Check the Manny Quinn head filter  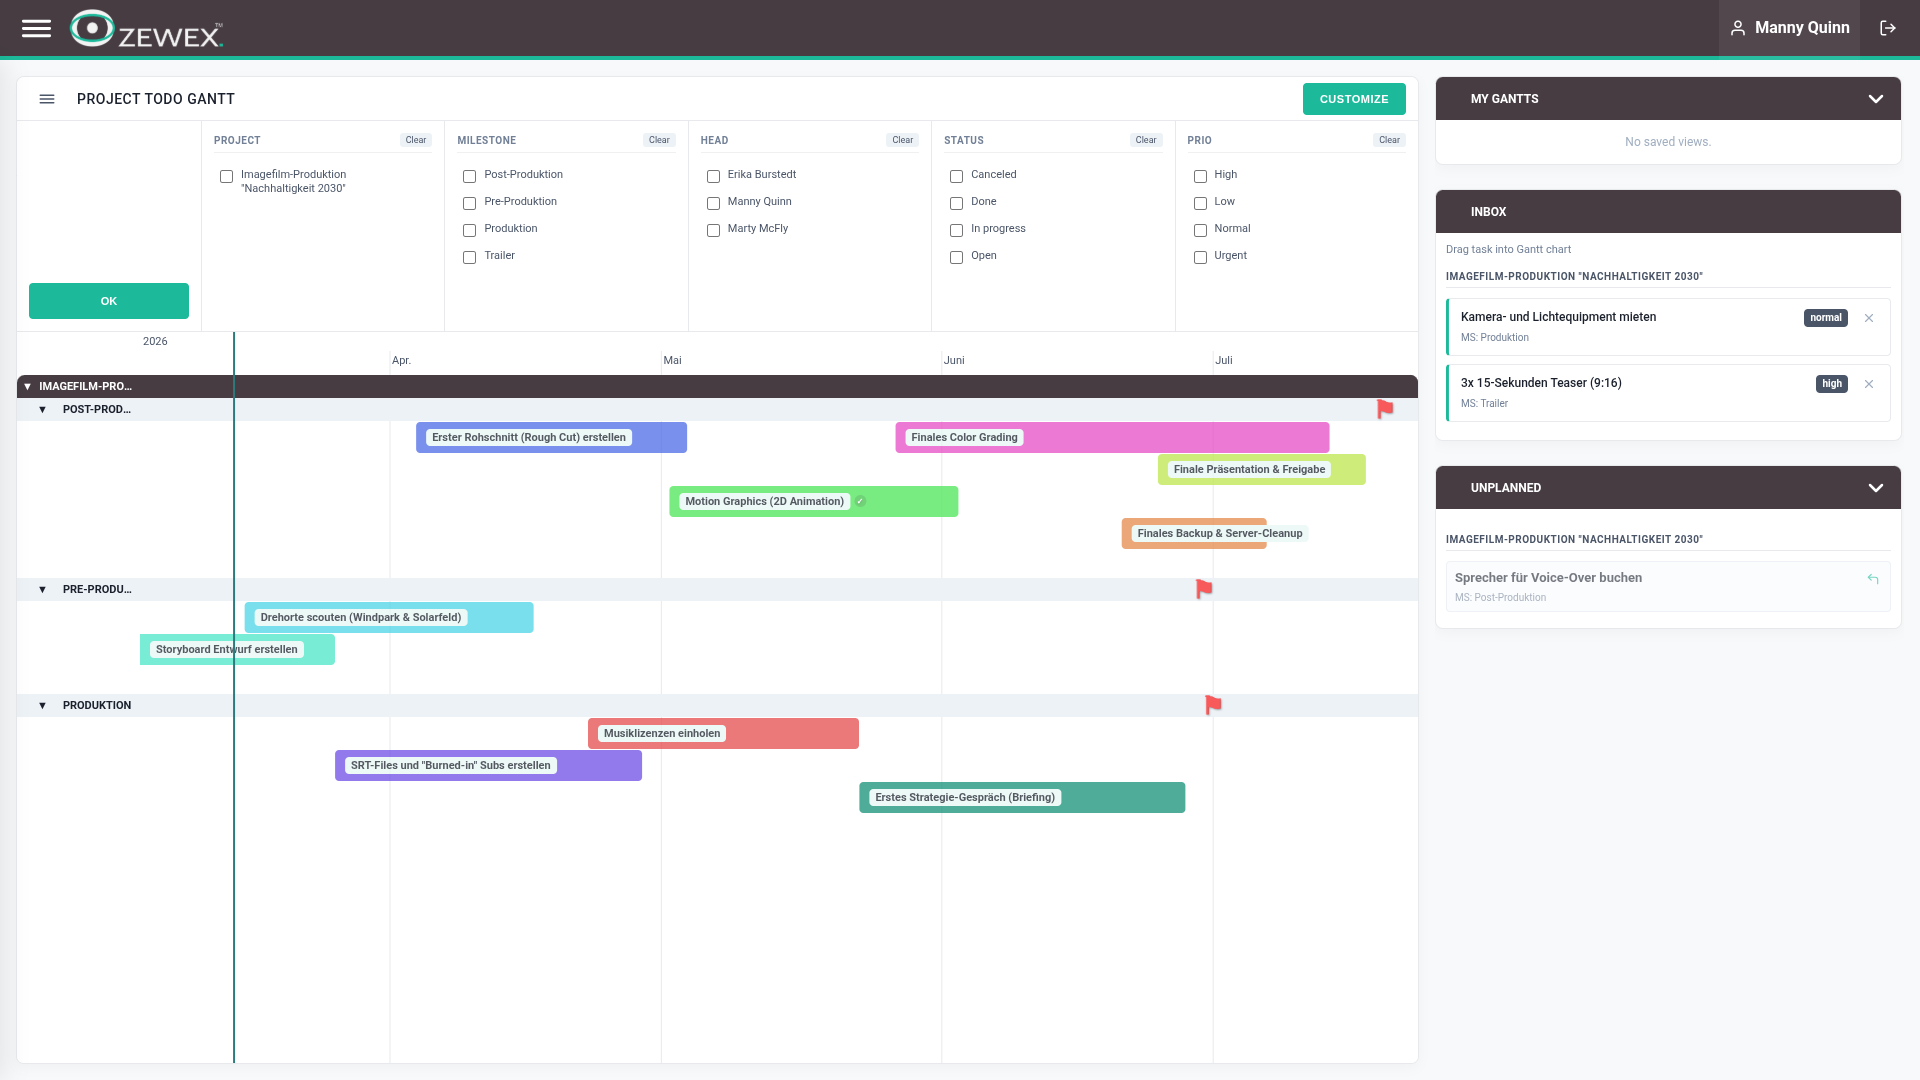pyautogui.click(x=713, y=203)
